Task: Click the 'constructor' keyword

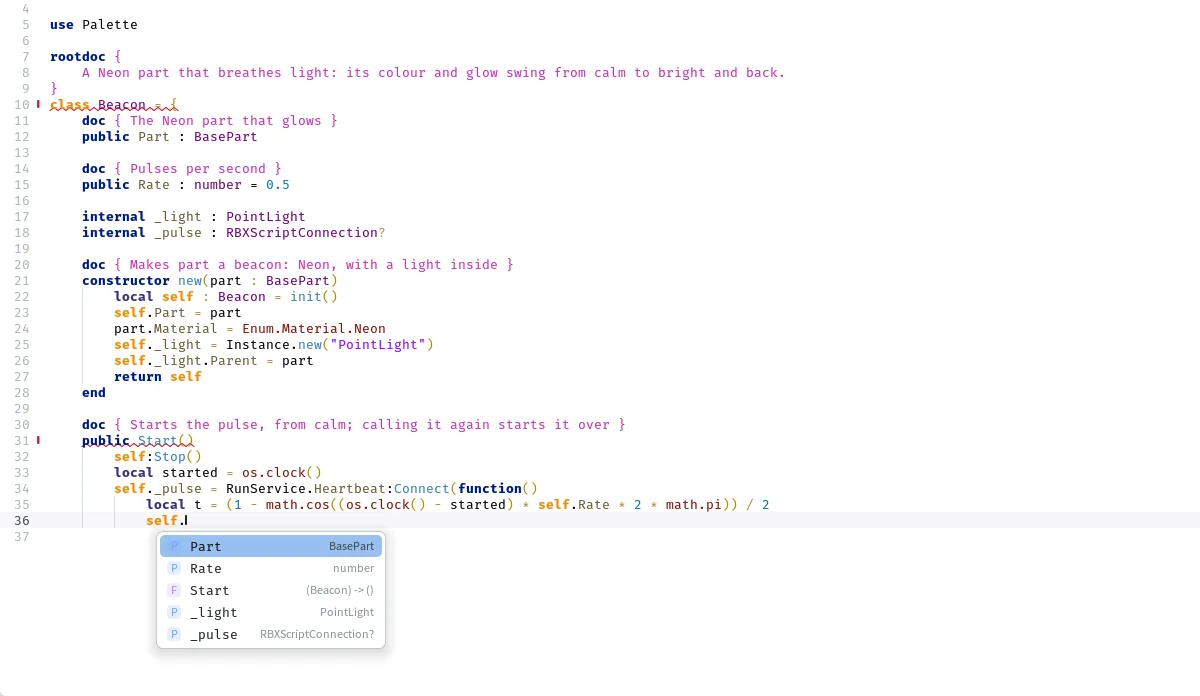Action: click(x=126, y=280)
